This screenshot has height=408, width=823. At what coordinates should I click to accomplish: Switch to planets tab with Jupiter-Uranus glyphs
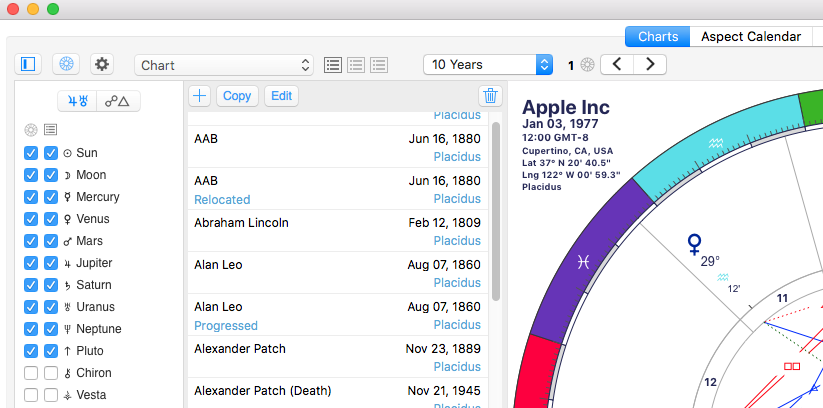77,101
